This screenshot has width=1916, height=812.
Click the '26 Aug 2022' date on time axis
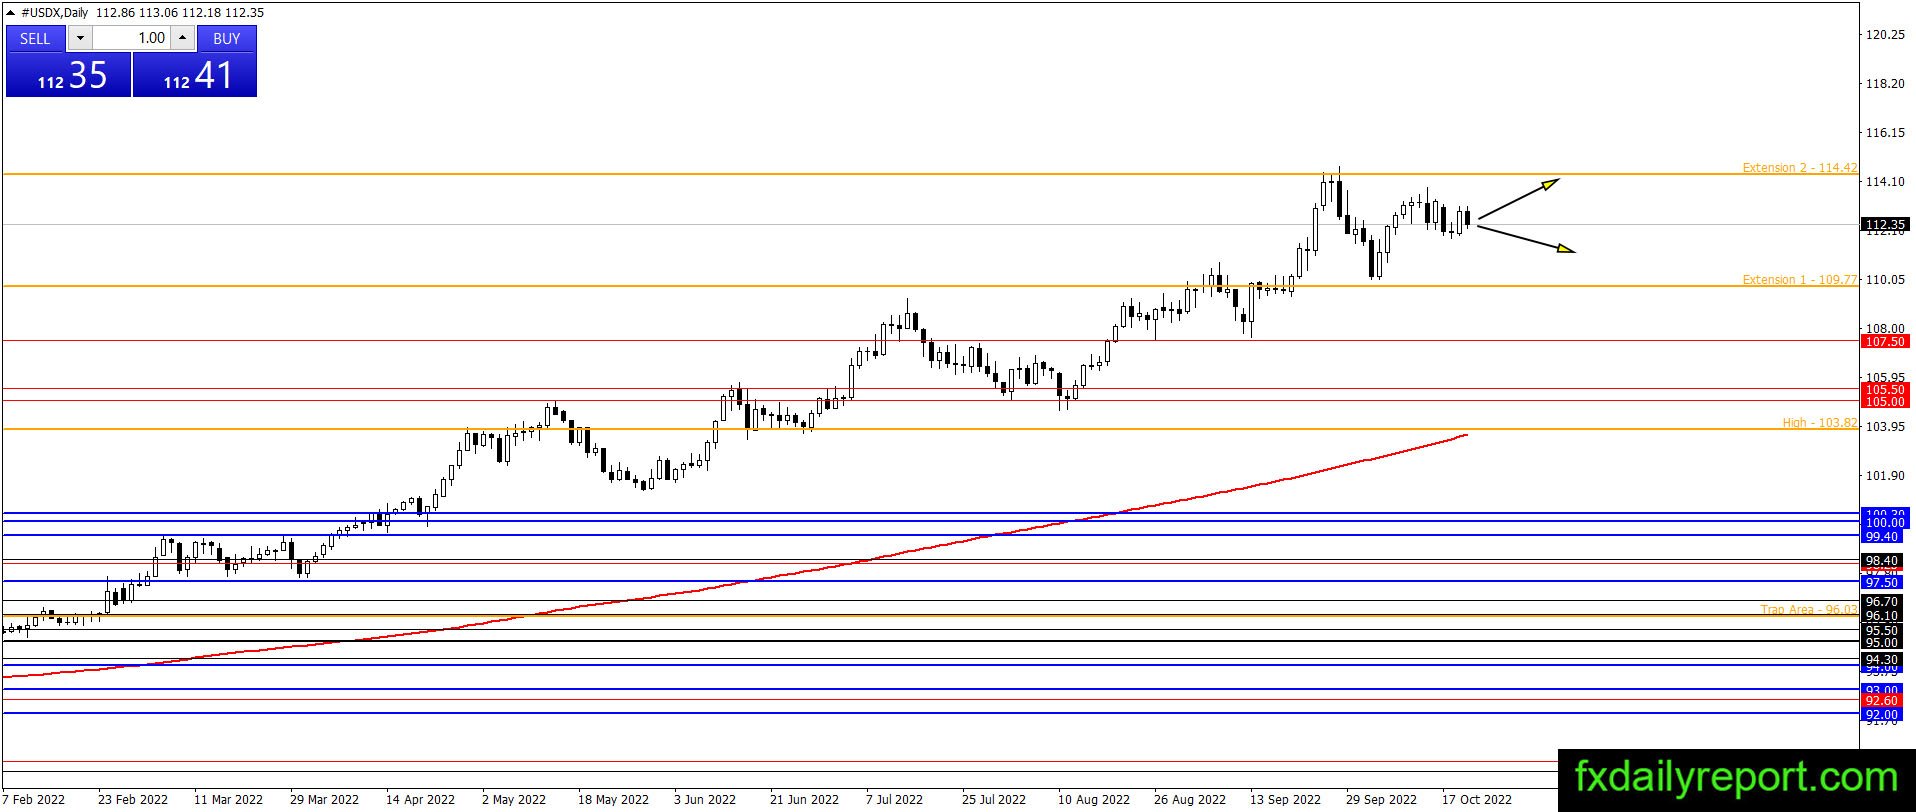coord(1189,799)
